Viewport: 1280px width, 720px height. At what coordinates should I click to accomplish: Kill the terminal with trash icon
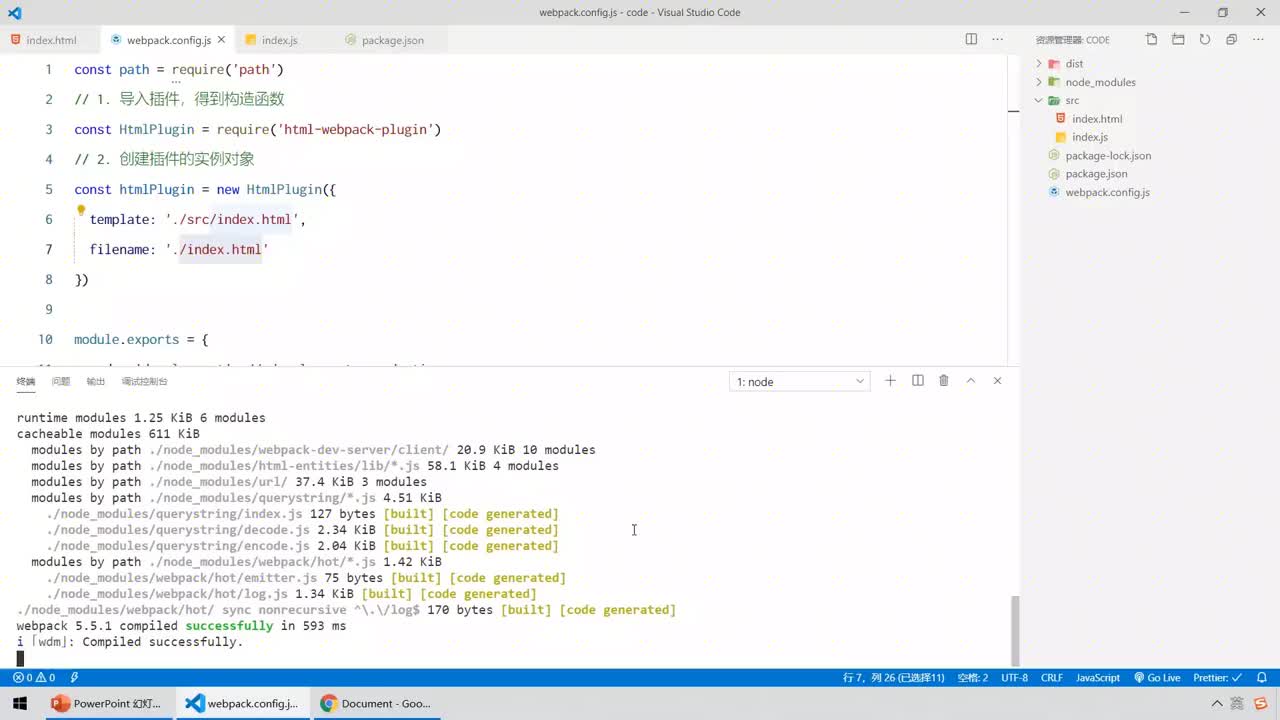[944, 381]
